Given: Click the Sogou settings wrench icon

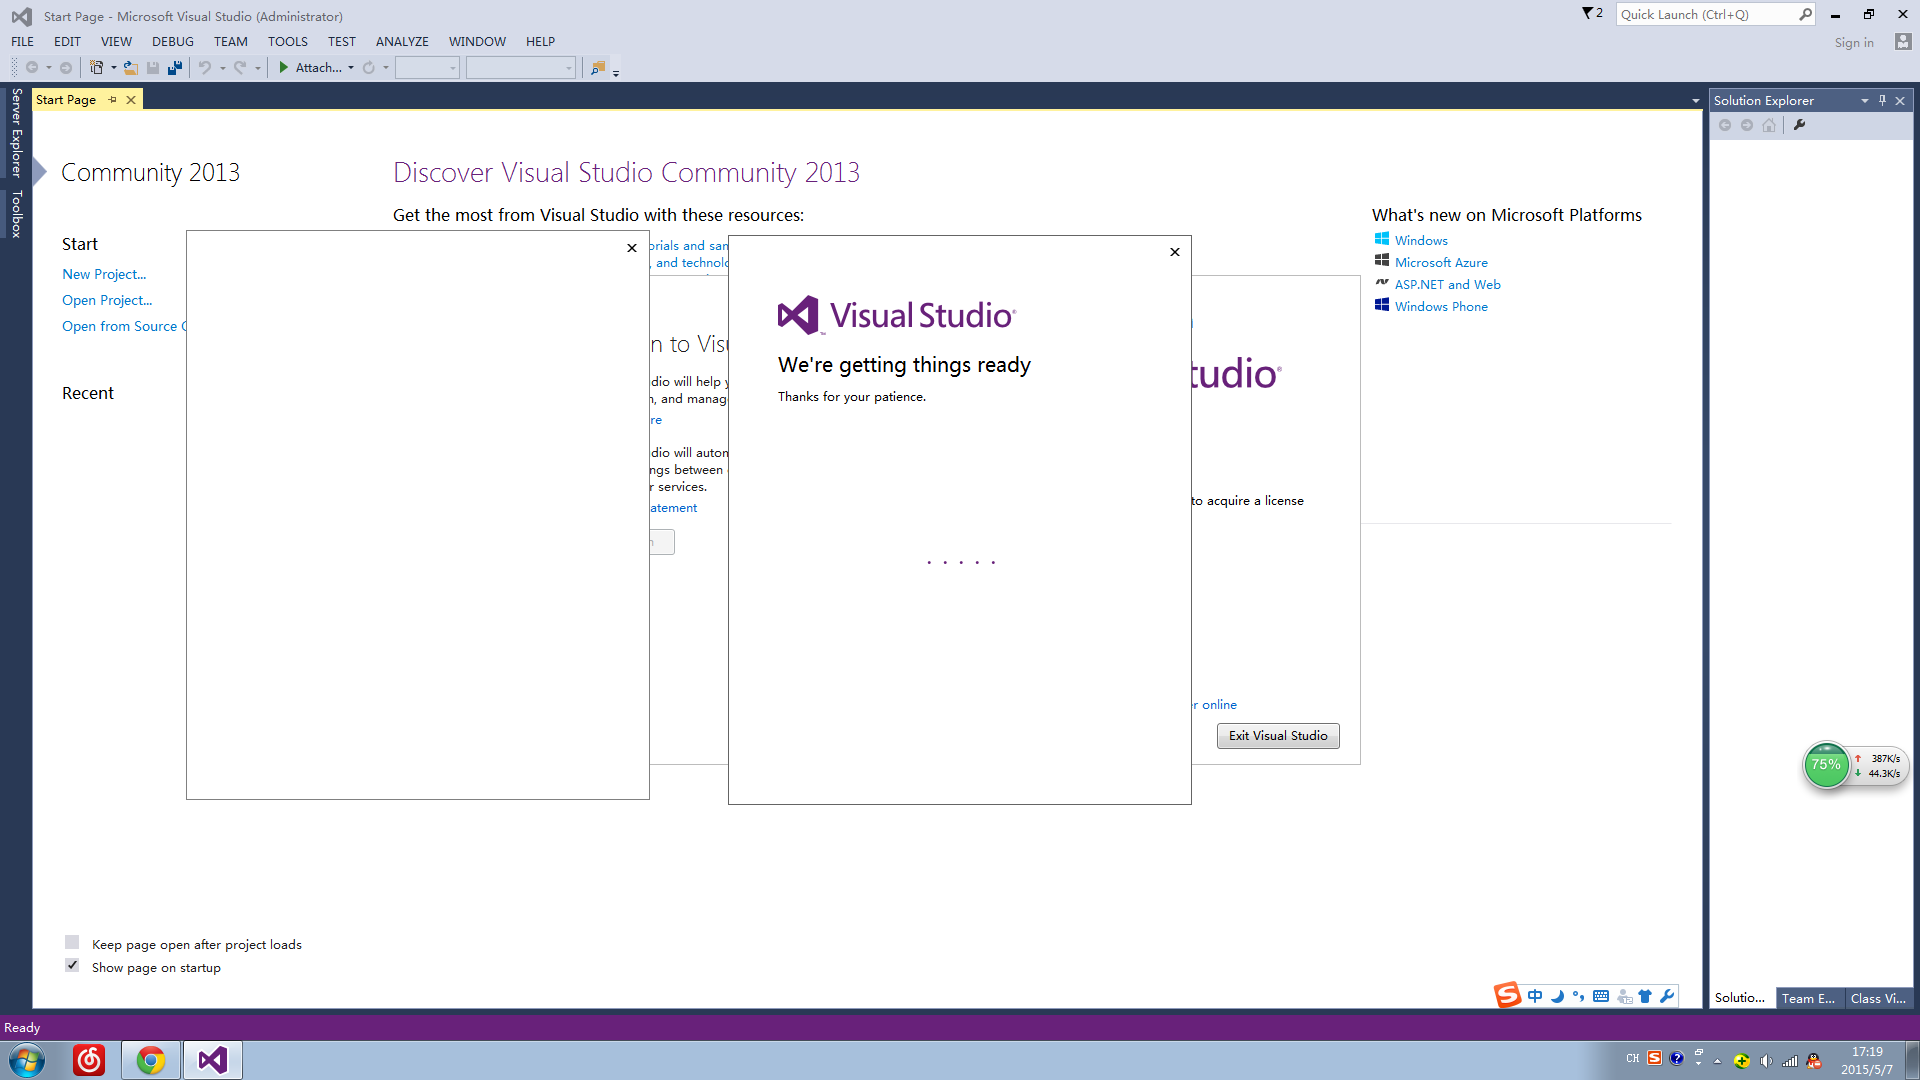Looking at the screenshot, I should (x=1667, y=996).
